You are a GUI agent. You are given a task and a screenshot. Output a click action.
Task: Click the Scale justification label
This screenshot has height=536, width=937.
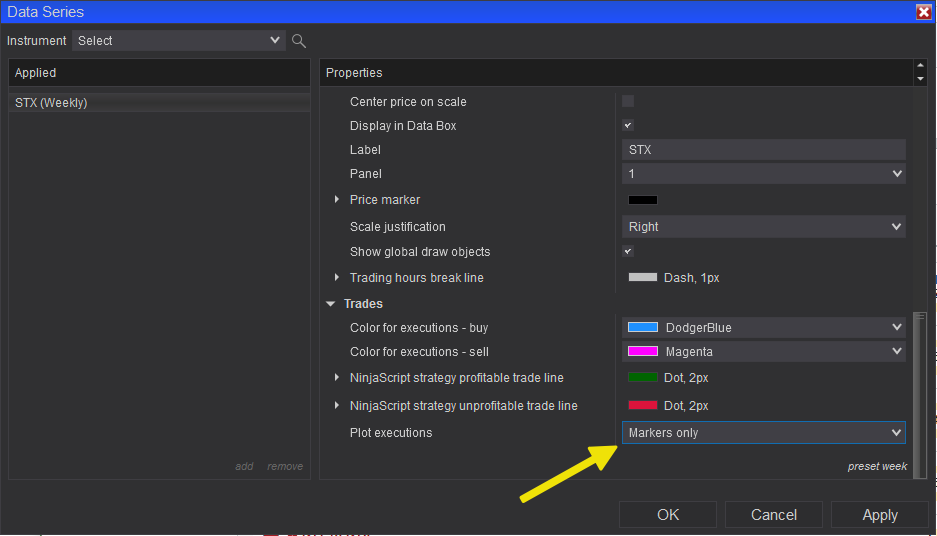pos(397,226)
